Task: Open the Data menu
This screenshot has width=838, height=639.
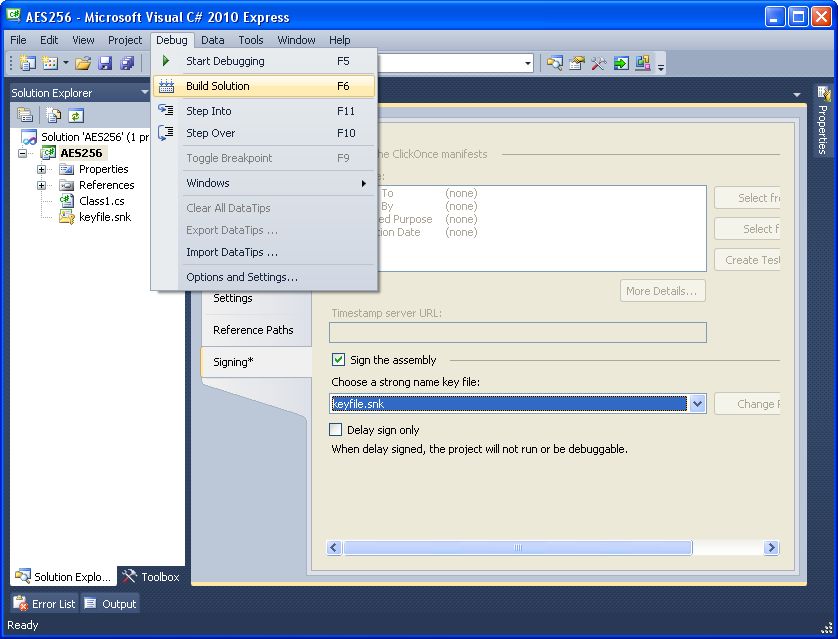Action: (x=212, y=40)
